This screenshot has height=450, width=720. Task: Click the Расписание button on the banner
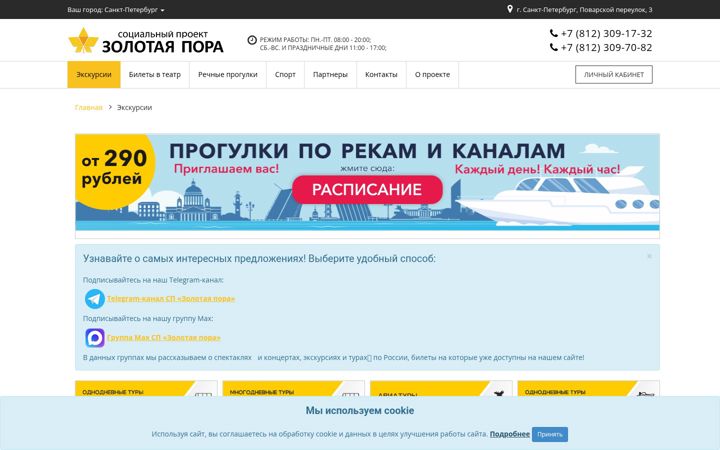(x=367, y=190)
